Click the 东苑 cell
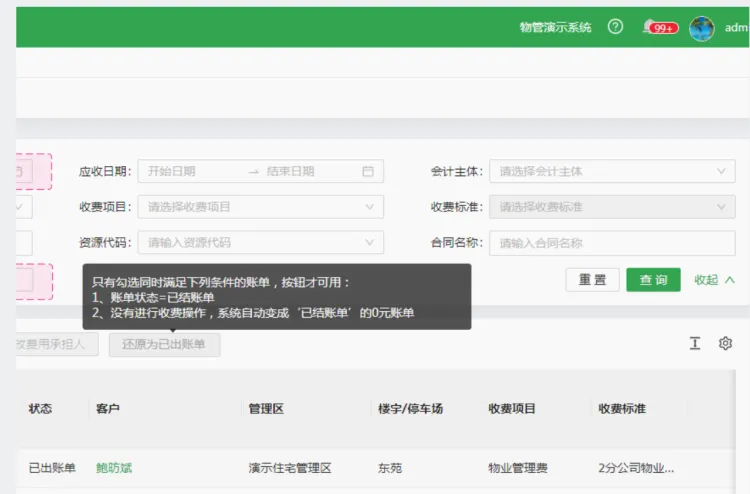 coord(390,468)
